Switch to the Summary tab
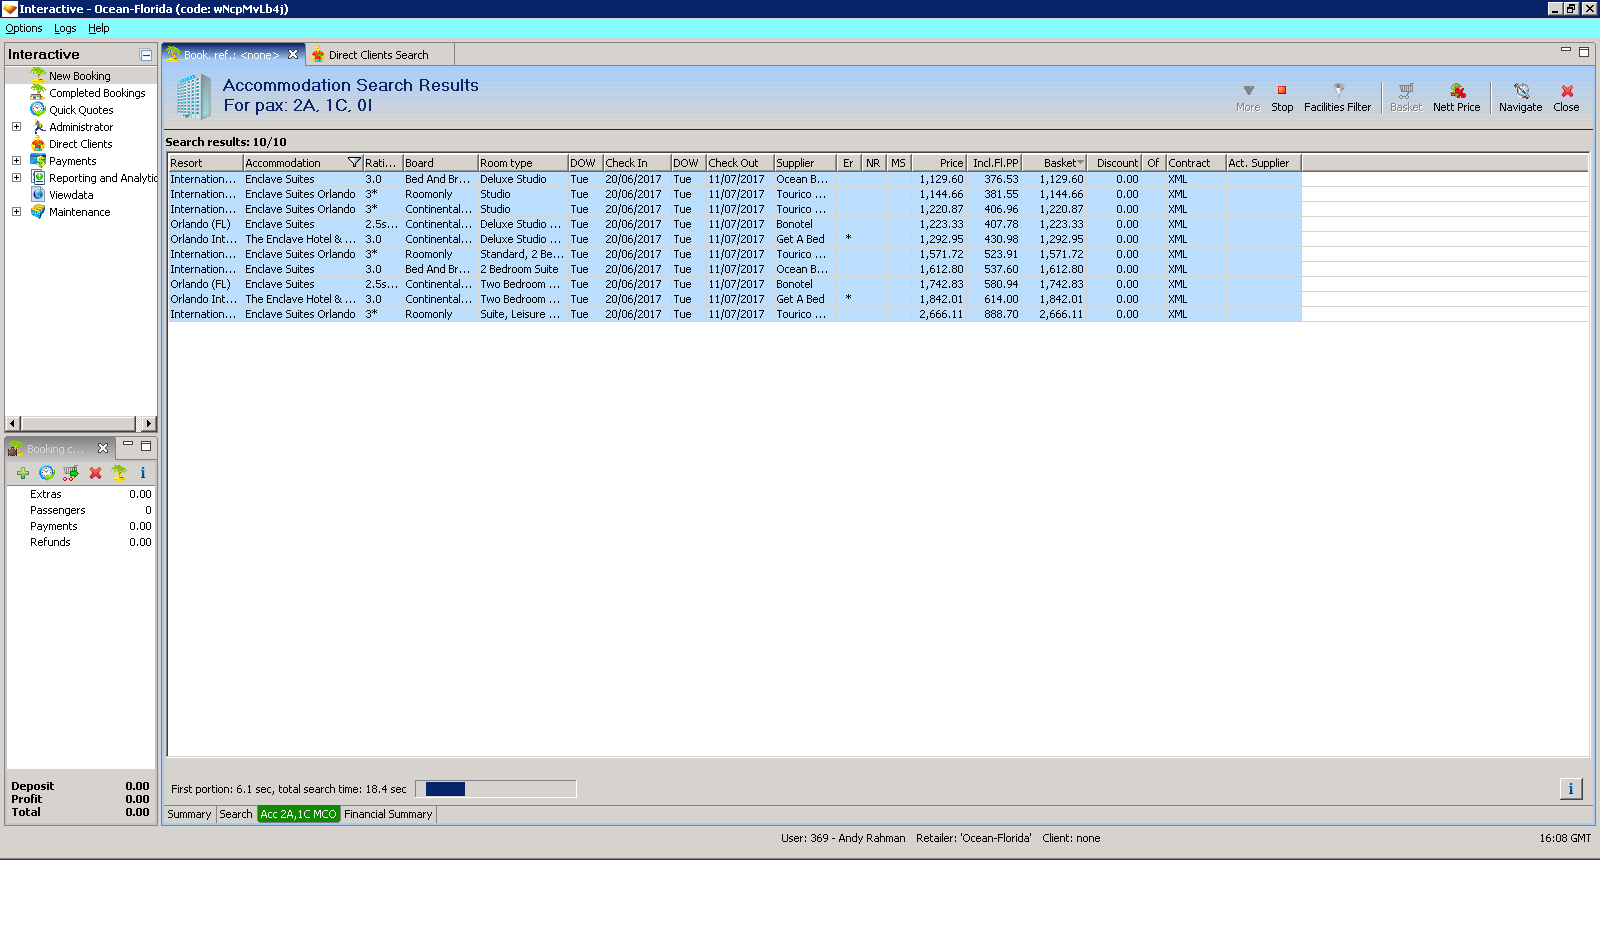This screenshot has width=1600, height=926. click(189, 814)
